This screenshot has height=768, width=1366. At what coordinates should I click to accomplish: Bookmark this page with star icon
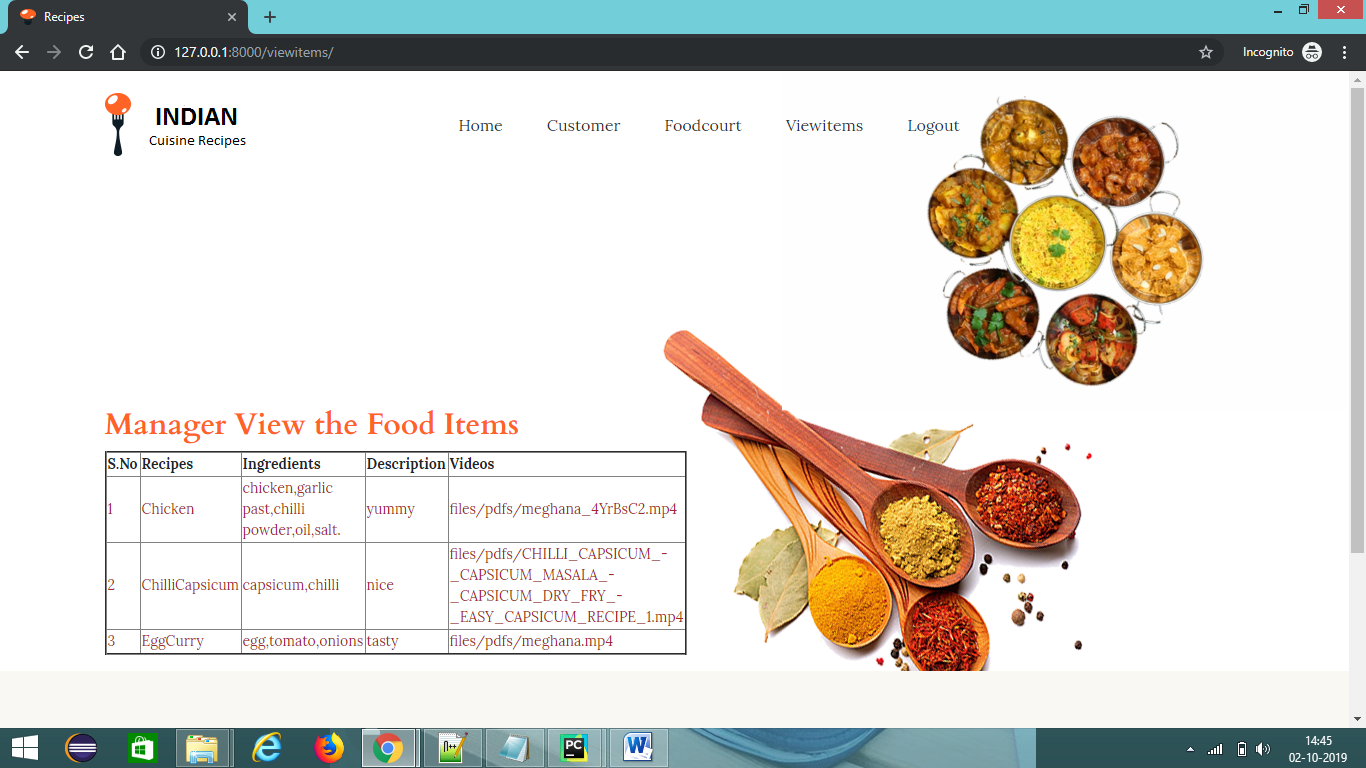(x=1206, y=52)
